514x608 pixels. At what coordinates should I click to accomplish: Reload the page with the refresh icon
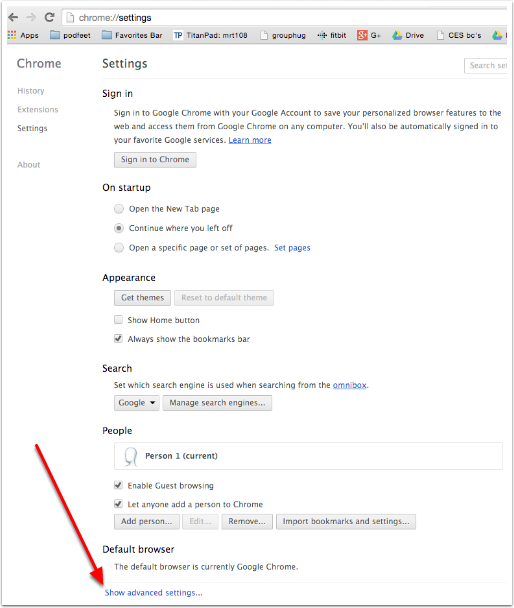[x=49, y=17]
